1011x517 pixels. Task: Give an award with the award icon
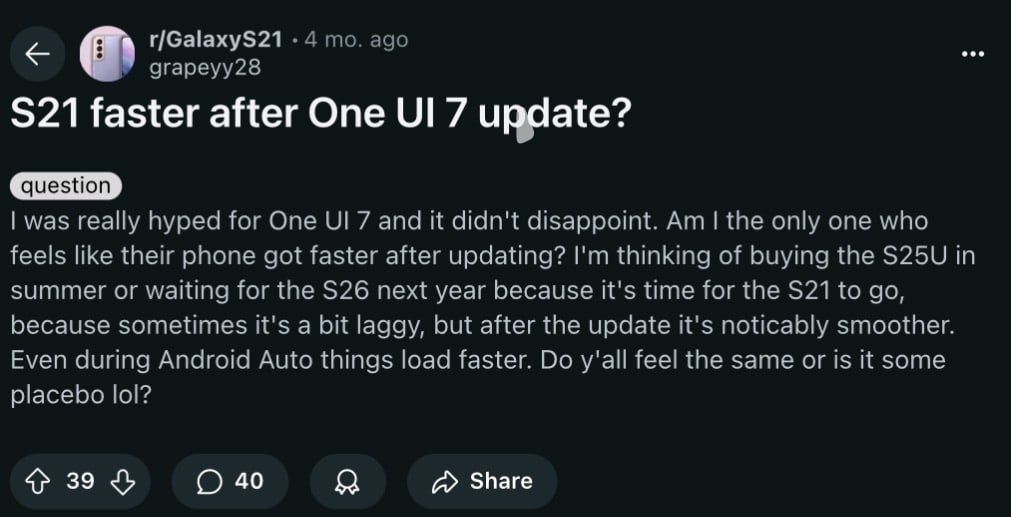347,482
